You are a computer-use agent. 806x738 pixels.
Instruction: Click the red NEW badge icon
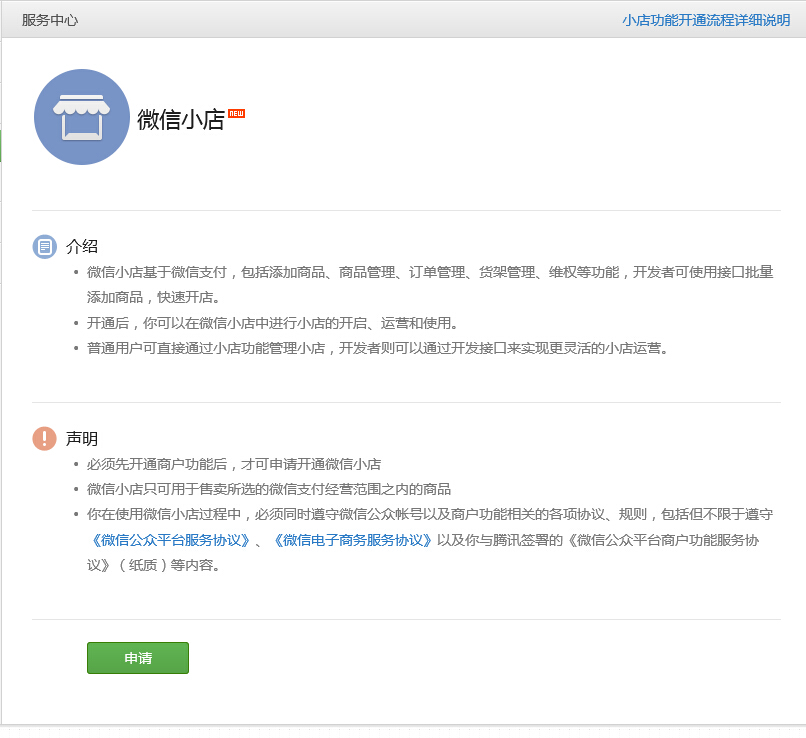pos(236,114)
